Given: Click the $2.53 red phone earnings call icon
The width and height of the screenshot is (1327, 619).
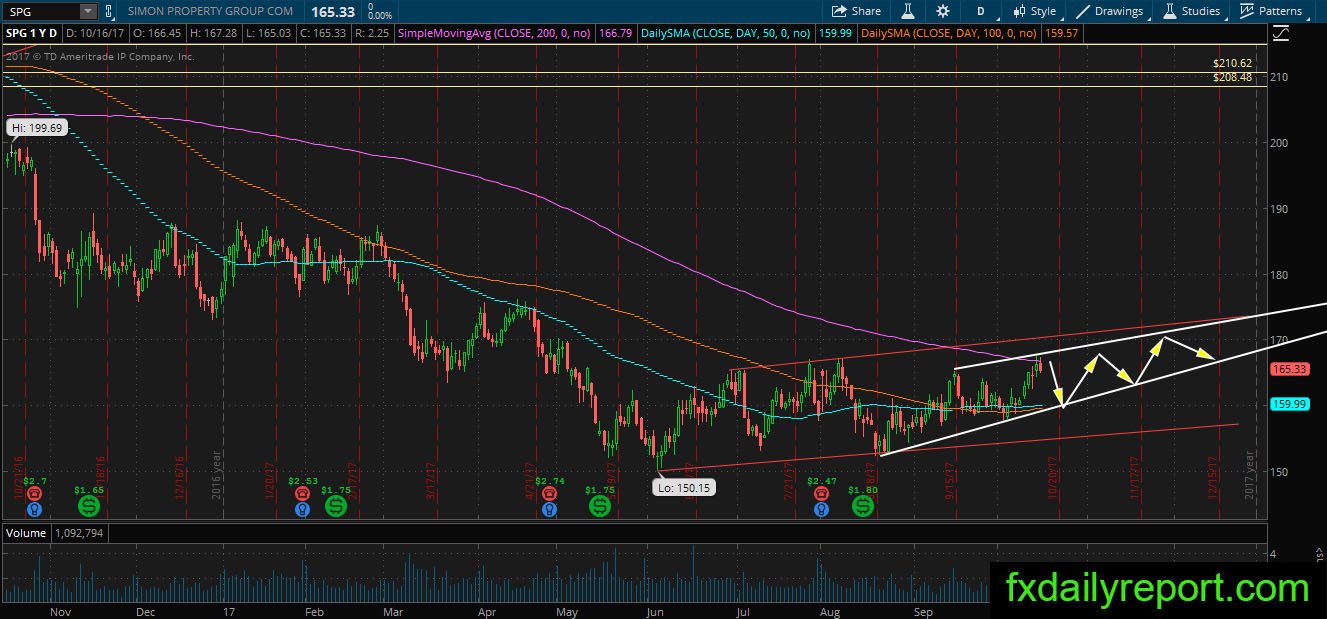Looking at the screenshot, I should pos(302,494).
